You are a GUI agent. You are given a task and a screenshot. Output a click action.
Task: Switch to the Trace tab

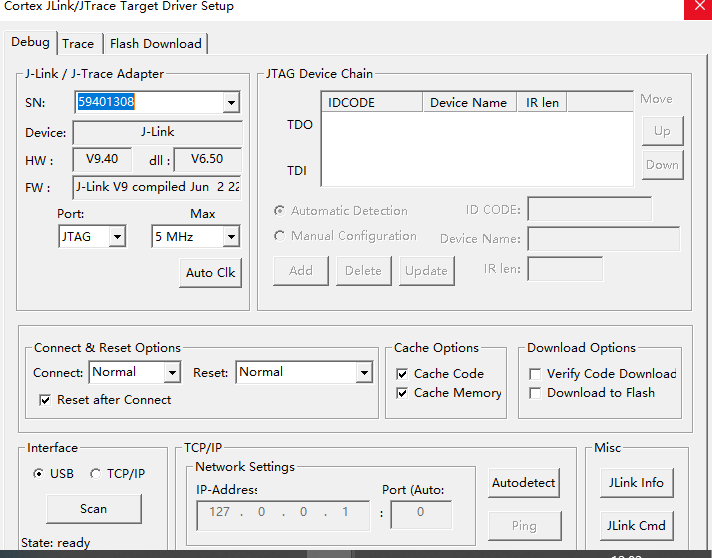coord(78,44)
